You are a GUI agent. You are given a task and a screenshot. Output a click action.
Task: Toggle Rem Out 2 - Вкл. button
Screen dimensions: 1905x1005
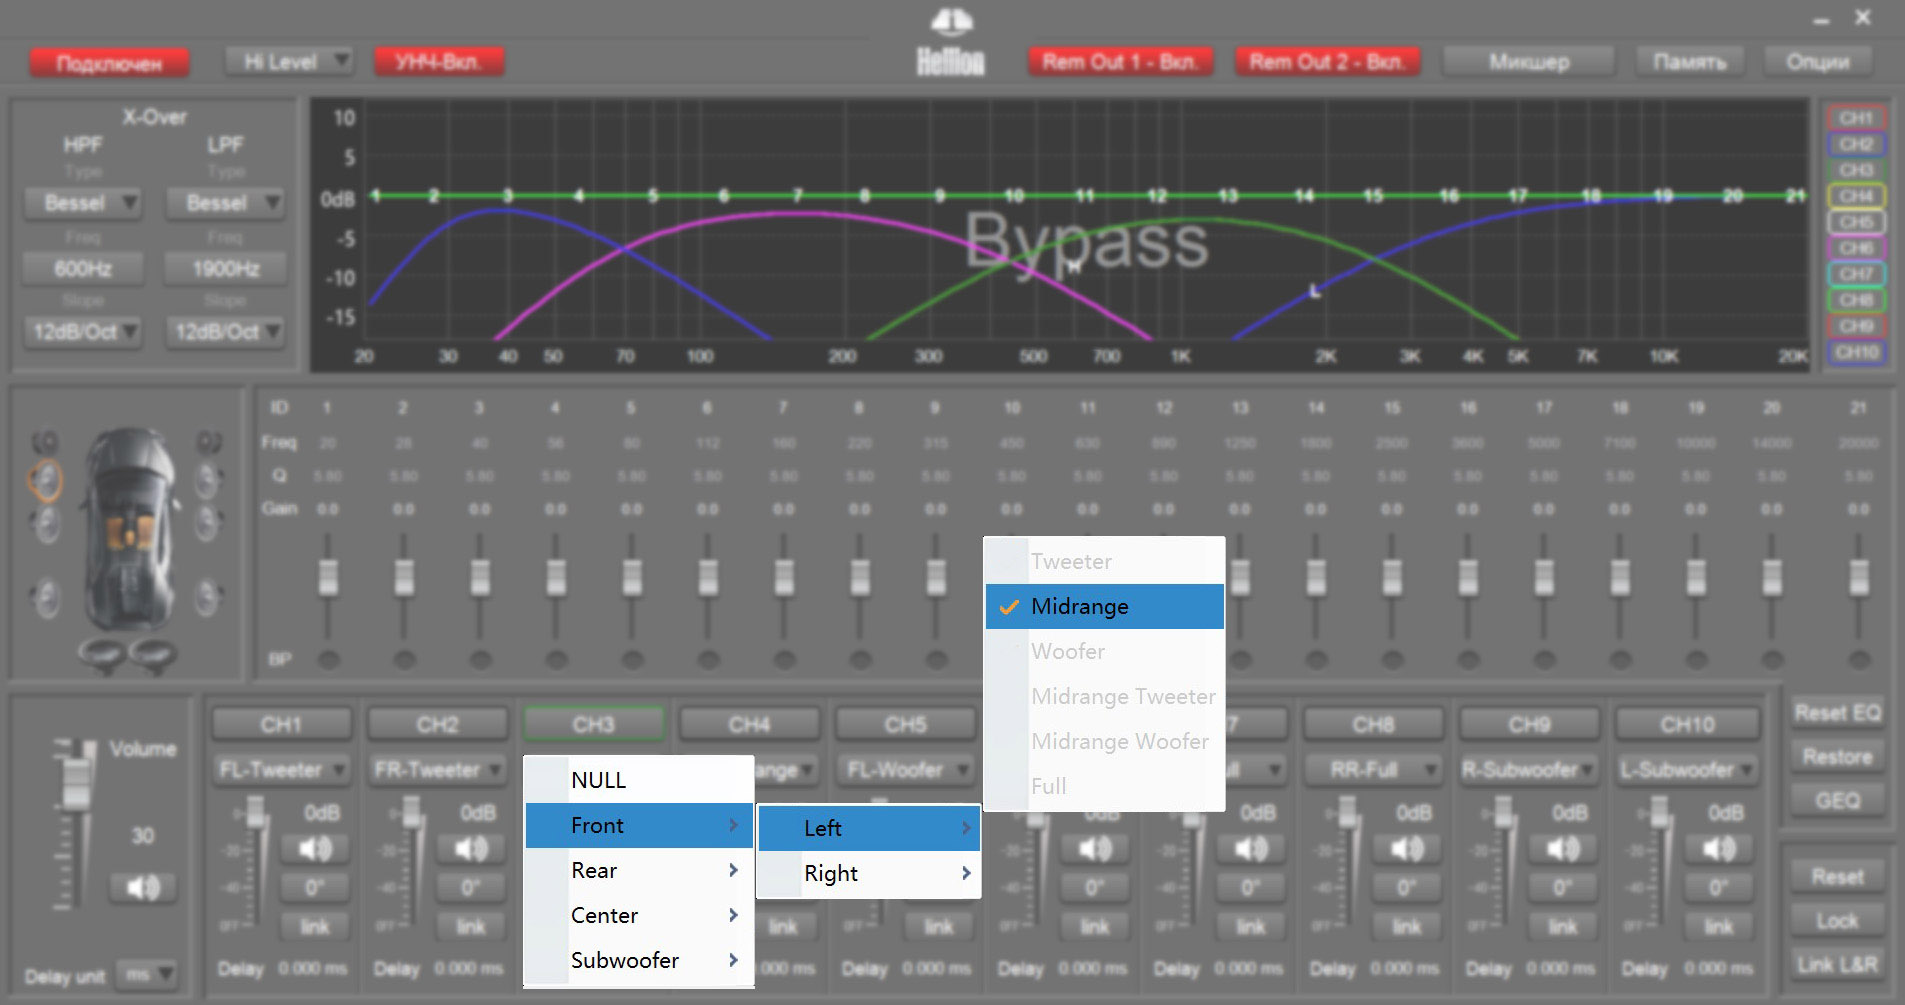point(1327,62)
